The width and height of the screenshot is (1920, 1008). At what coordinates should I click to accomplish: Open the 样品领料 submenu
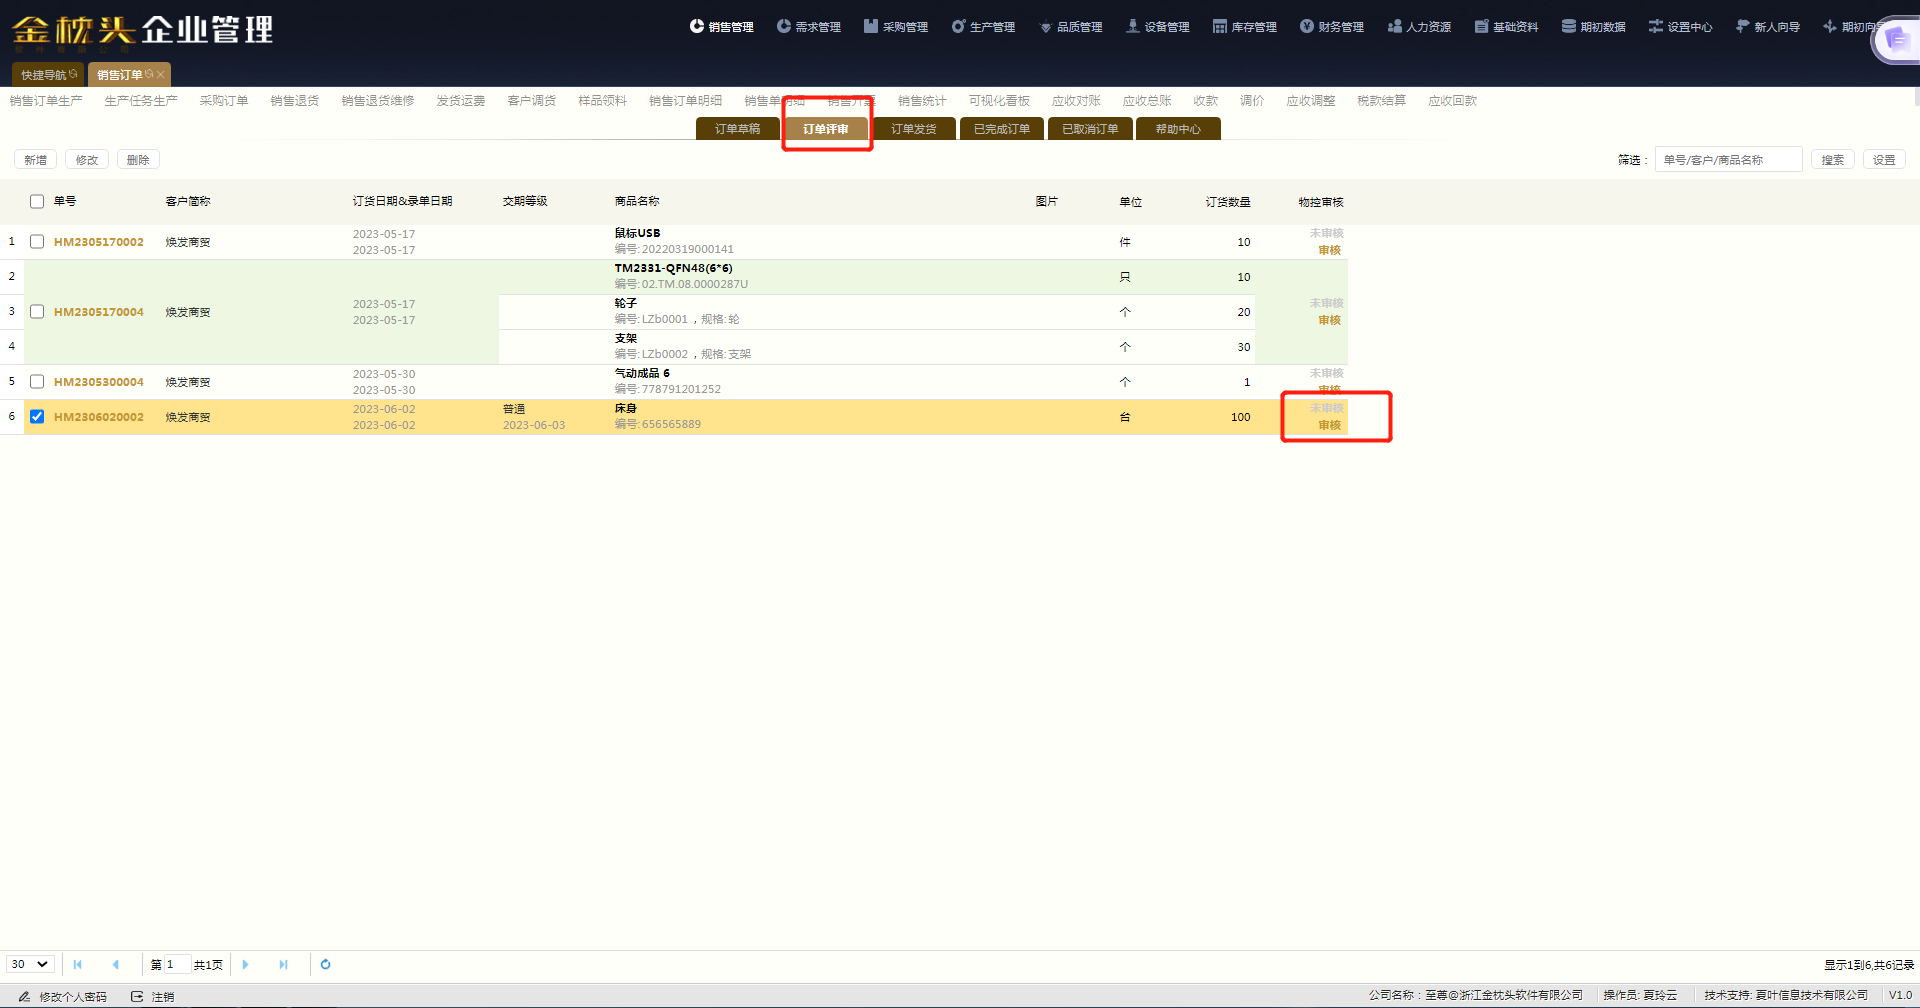(x=603, y=101)
